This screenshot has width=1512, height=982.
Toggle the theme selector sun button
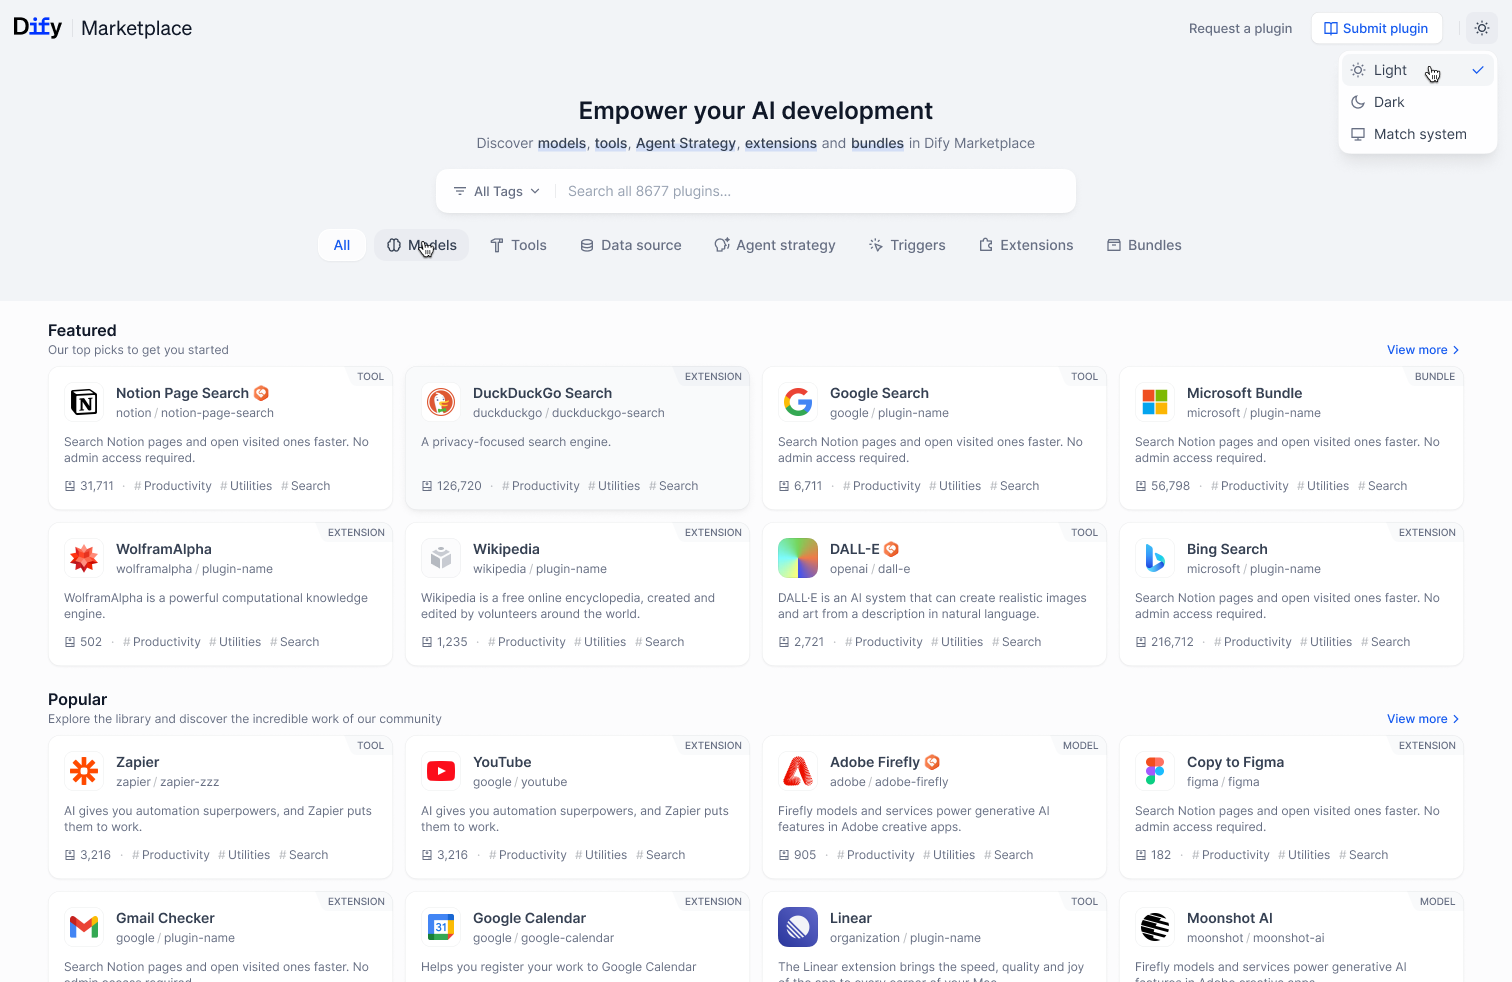(1482, 28)
